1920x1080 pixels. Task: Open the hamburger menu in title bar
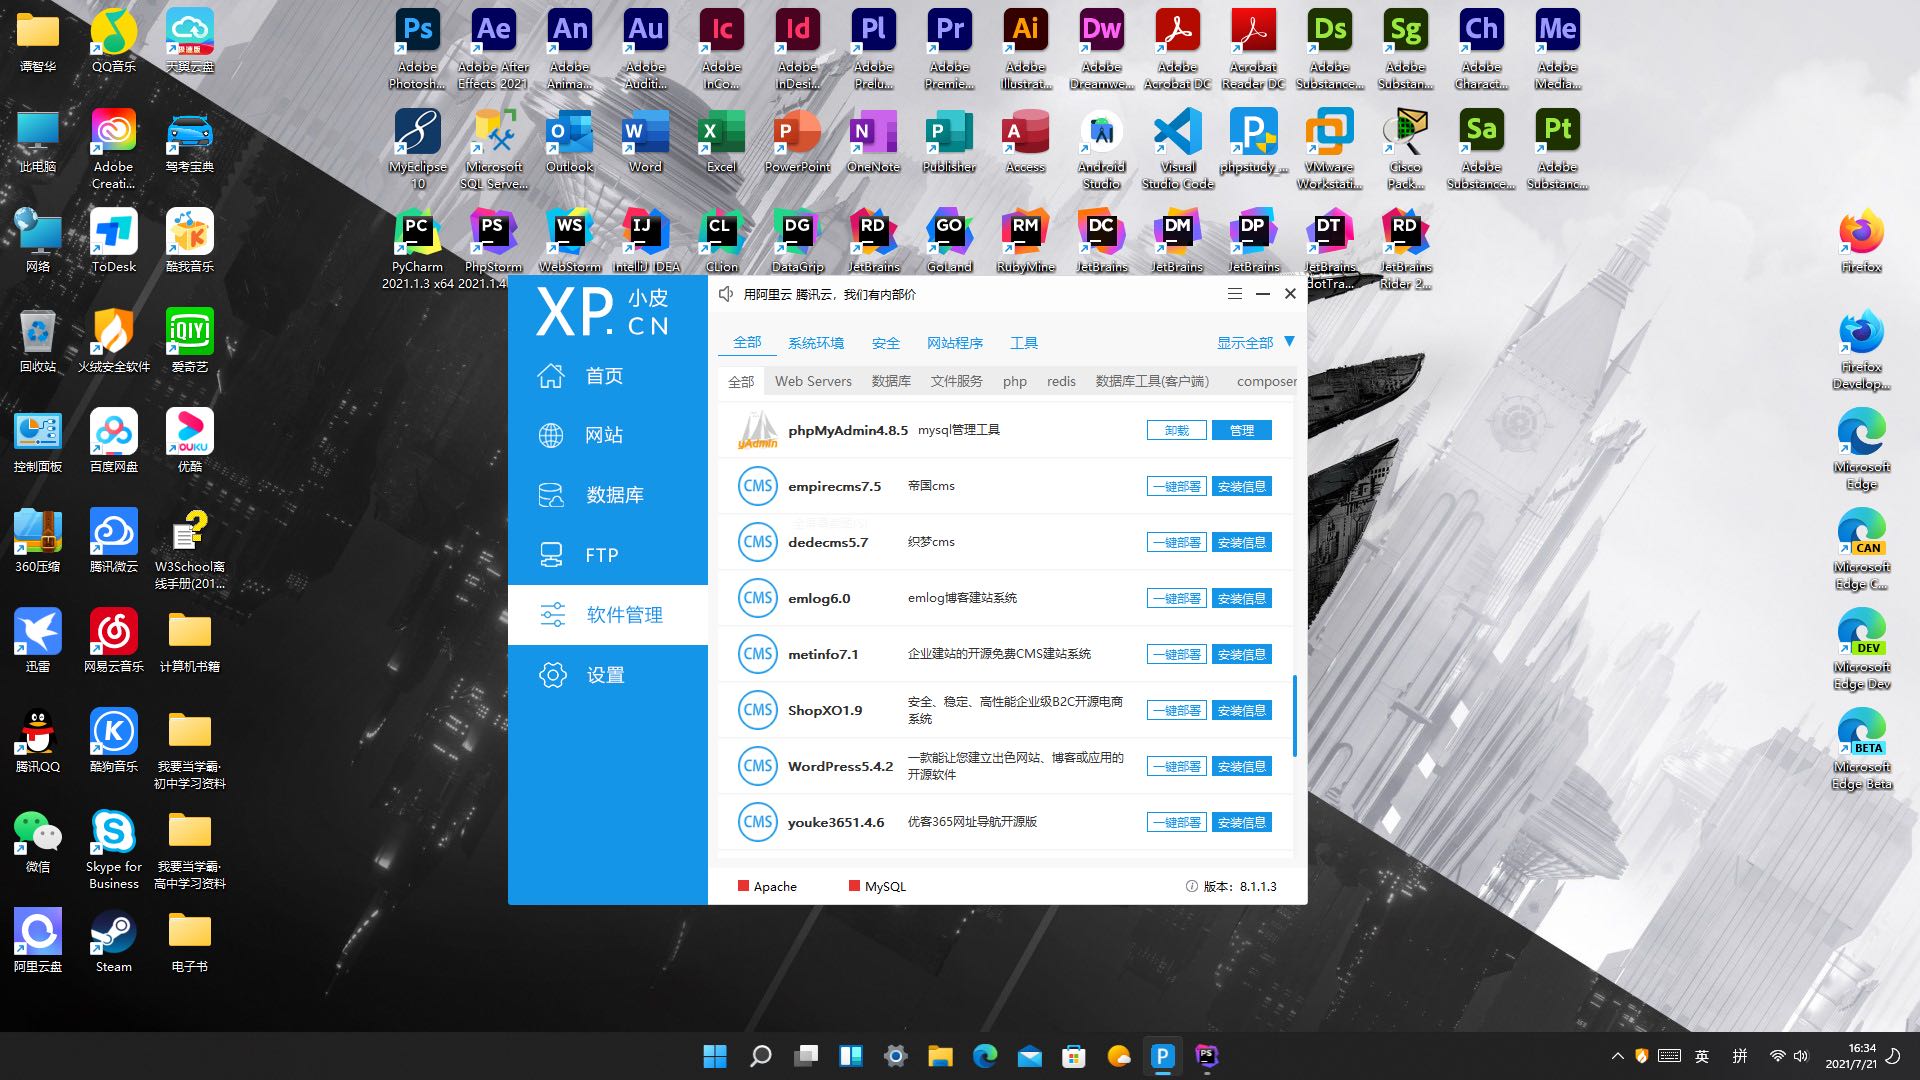pos(1235,294)
